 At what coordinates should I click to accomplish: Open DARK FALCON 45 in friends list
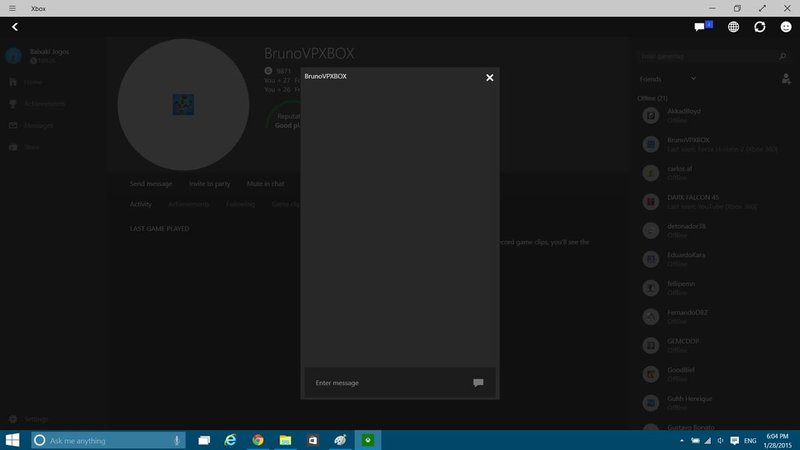[714, 202]
